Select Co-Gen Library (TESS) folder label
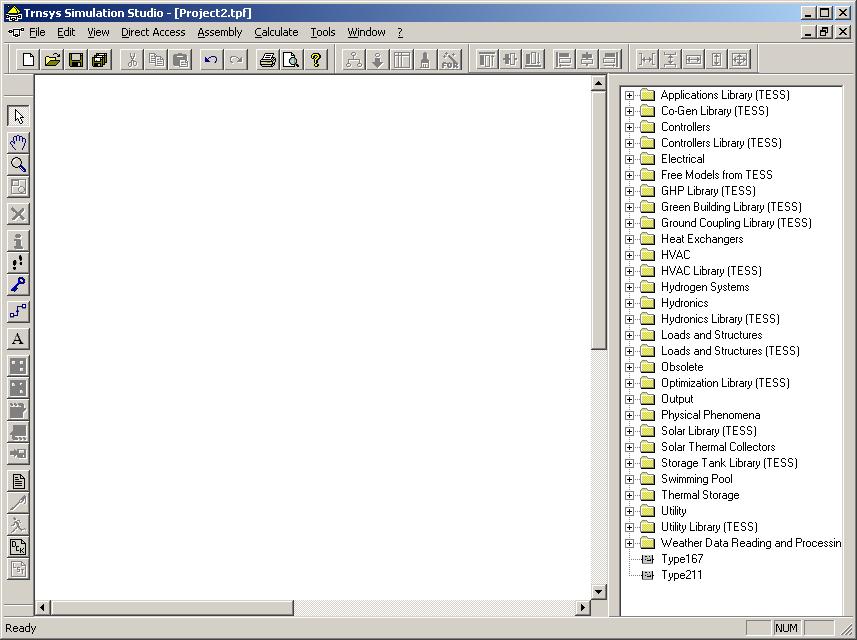This screenshot has height=640, width=857. [x=715, y=111]
